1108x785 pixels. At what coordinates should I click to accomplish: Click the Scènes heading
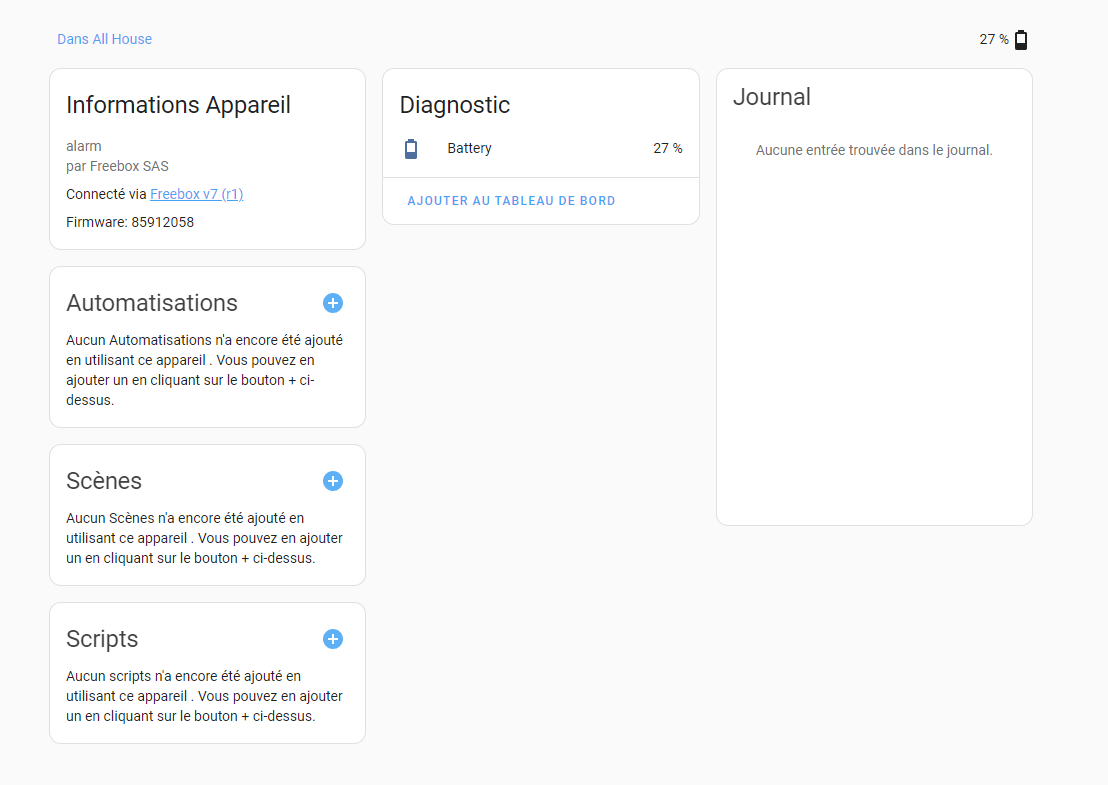click(104, 481)
